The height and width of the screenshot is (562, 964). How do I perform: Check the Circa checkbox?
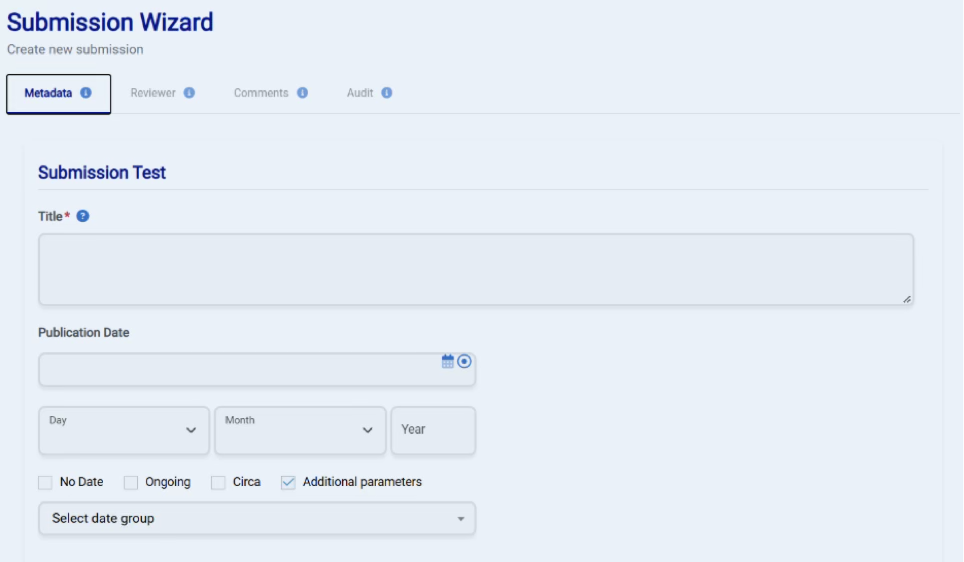(x=218, y=483)
